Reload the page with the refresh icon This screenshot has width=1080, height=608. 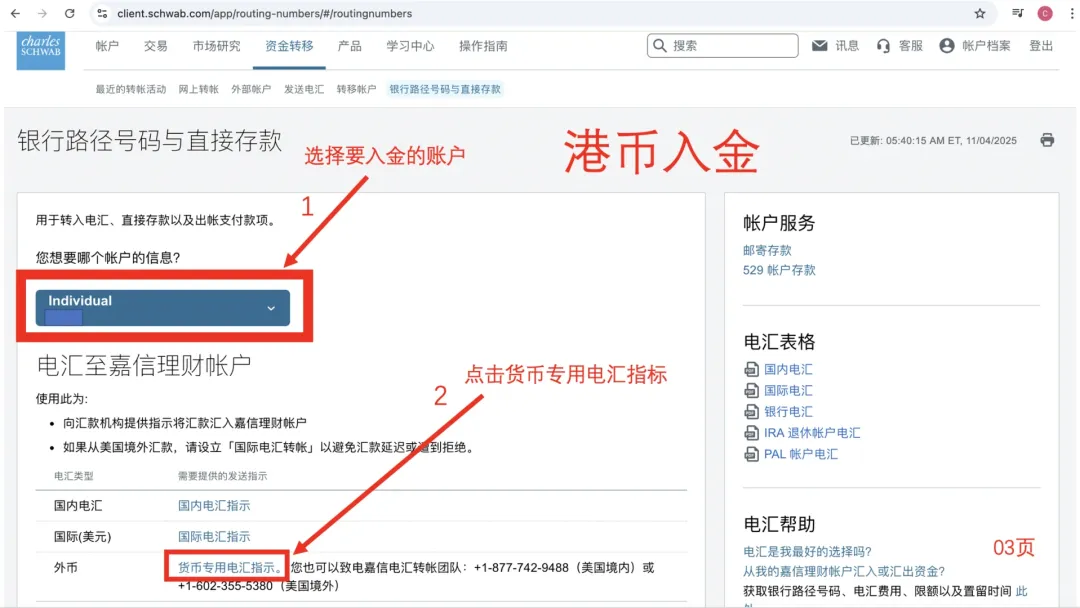(70, 13)
